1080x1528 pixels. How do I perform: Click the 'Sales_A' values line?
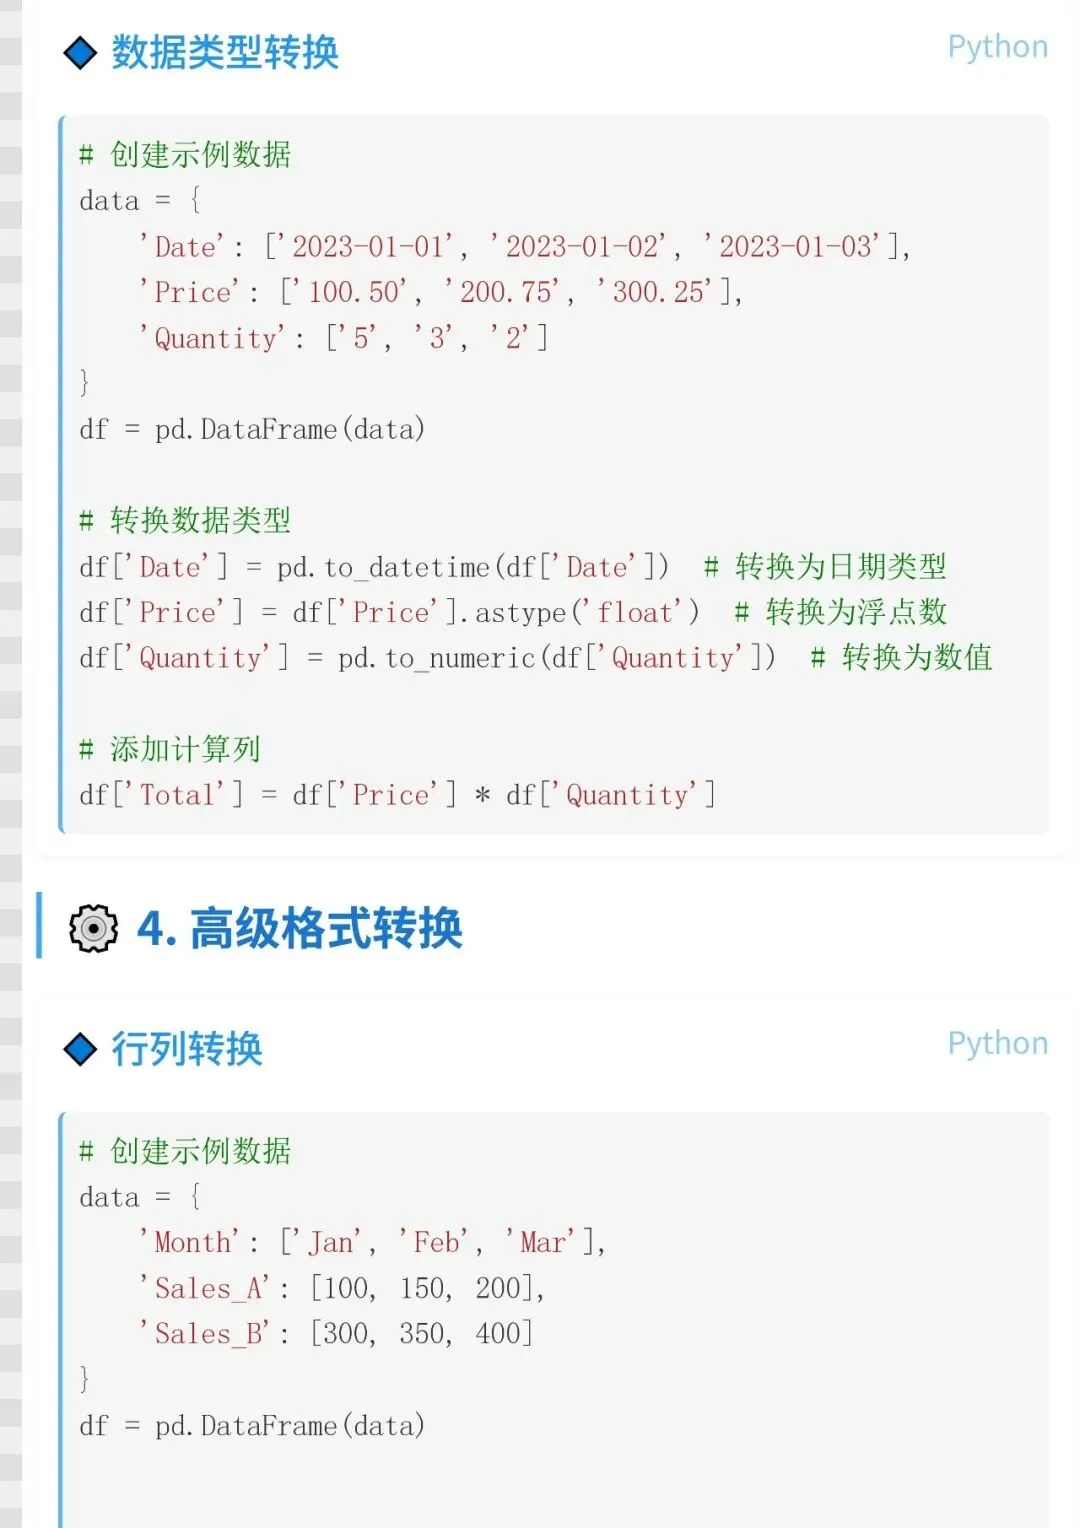(342, 1288)
